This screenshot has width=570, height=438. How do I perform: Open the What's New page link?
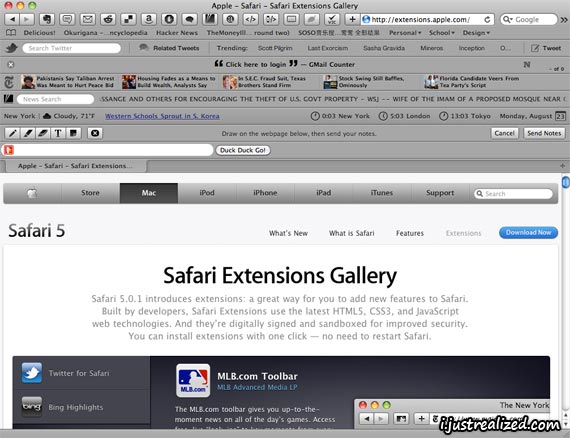(288, 233)
